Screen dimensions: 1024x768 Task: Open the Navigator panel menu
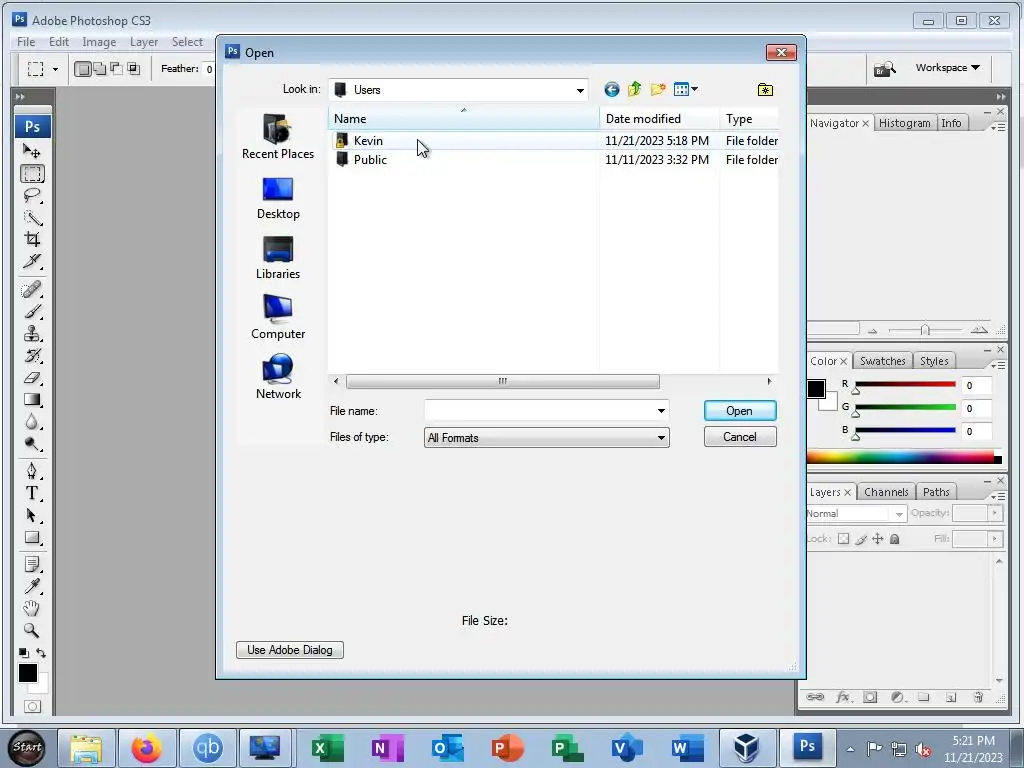click(x=997, y=127)
